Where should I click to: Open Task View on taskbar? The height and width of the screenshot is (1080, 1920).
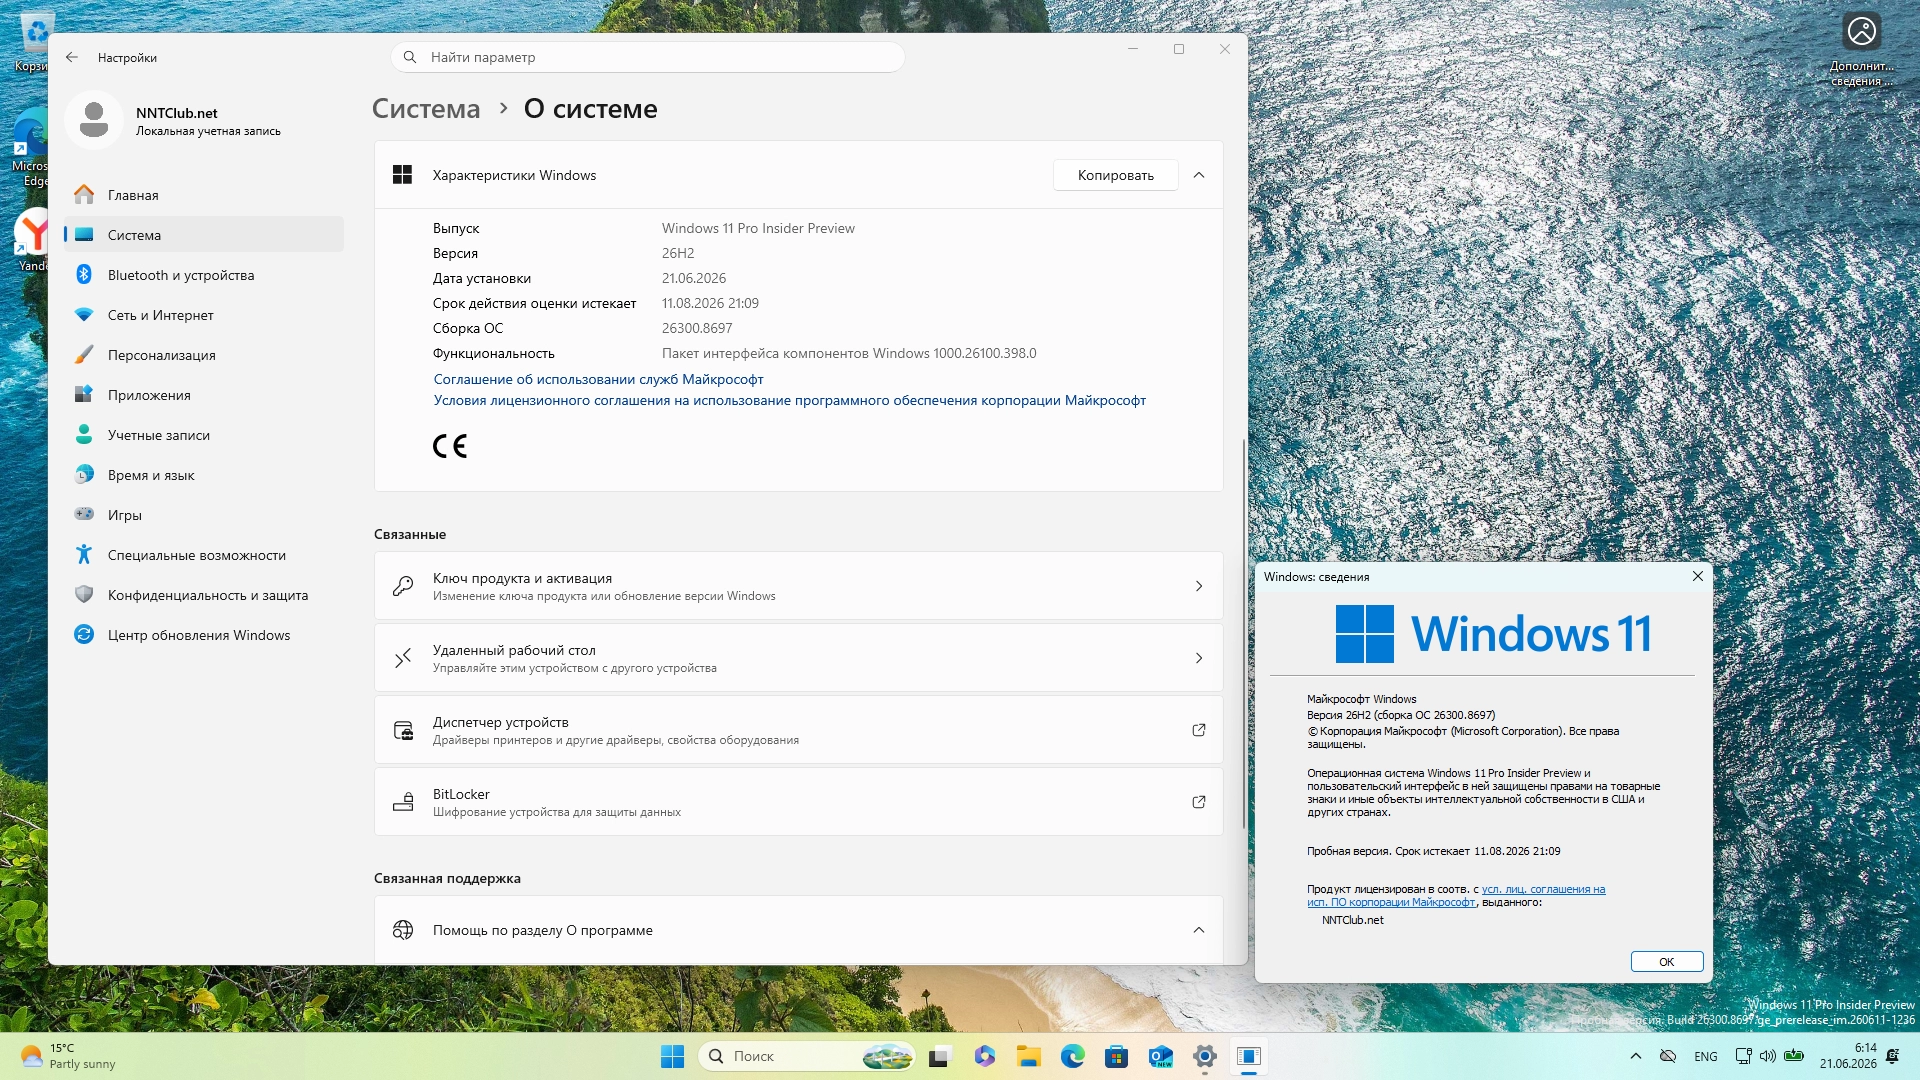(940, 1056)
